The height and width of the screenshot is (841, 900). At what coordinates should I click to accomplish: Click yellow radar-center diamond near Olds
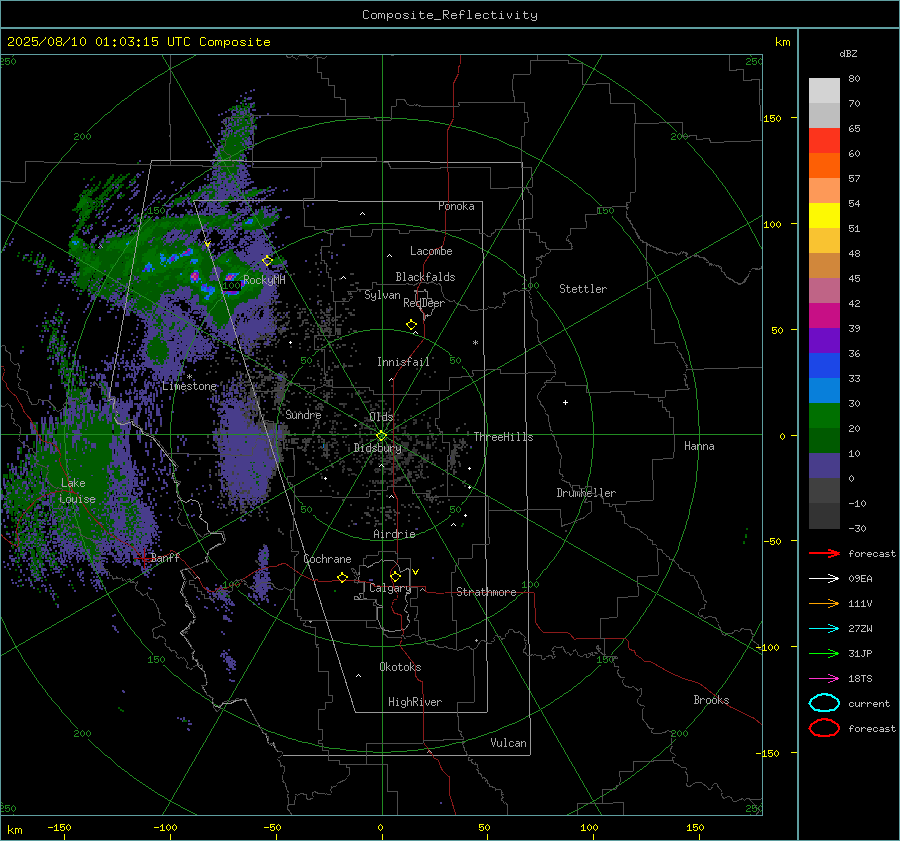point(382,436)
